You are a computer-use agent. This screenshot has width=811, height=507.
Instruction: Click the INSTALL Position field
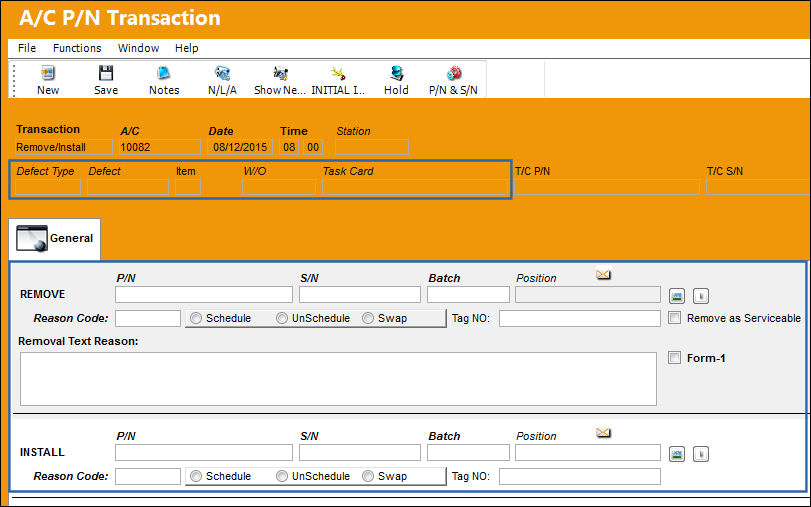588,453
